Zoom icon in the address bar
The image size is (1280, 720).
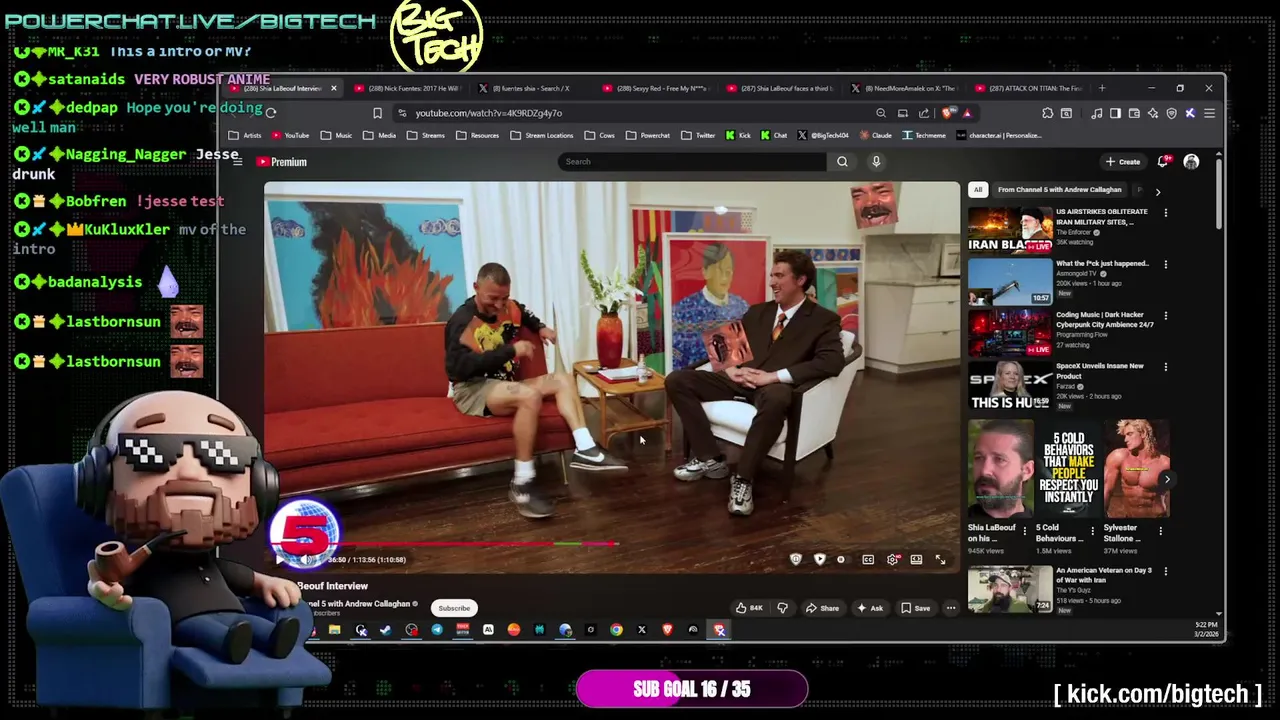[x=881, y=113]
